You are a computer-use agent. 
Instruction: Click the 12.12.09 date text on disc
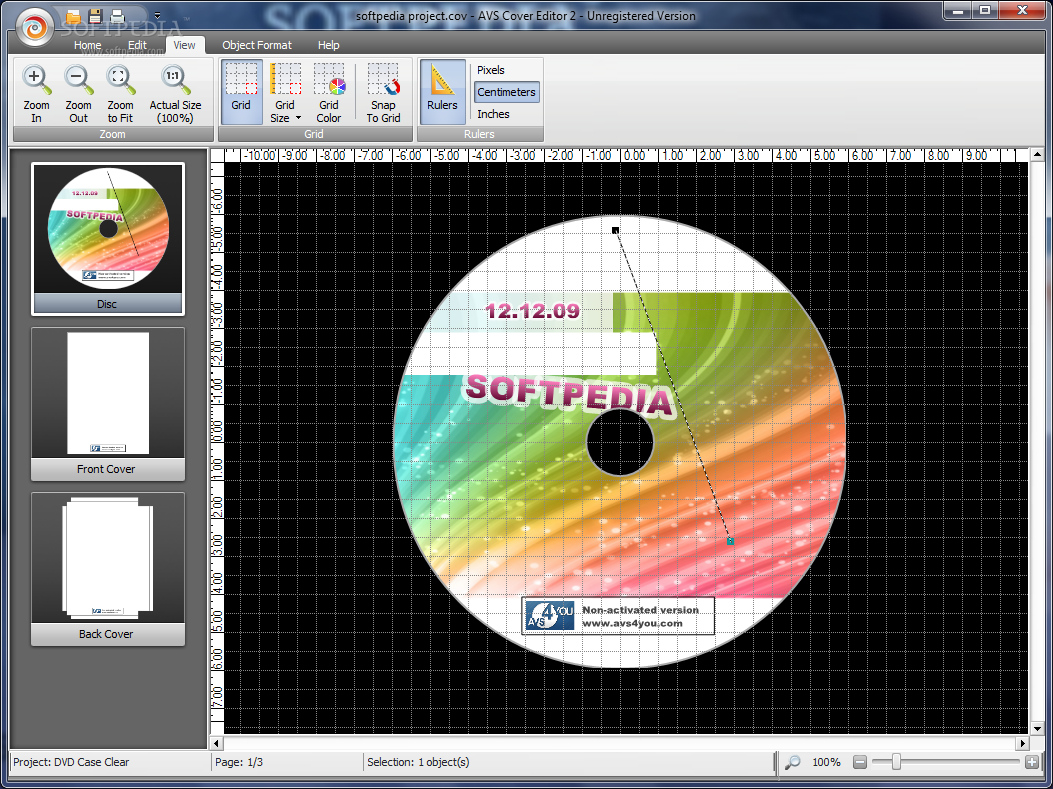click(x=532, y=311)
